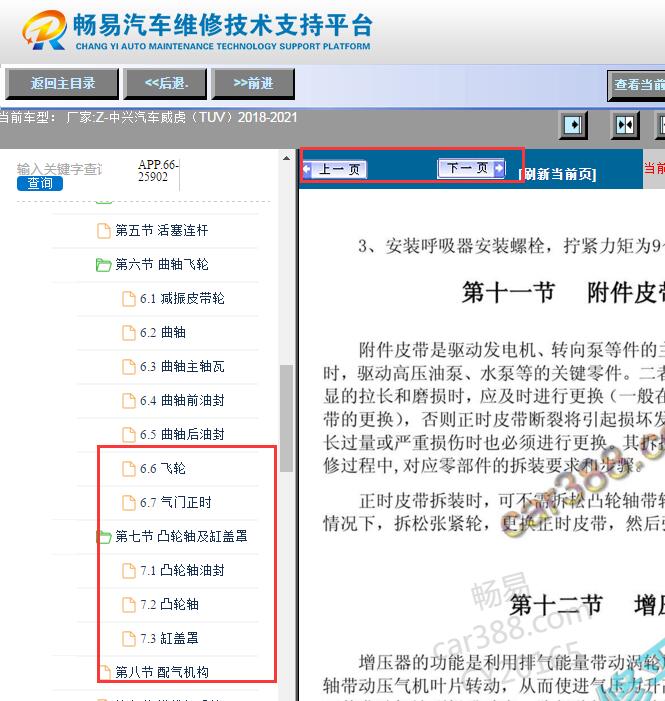Open tree item 7.3 缸盖罩
This screenshot has height=701, width=665.
click(169, 638)
